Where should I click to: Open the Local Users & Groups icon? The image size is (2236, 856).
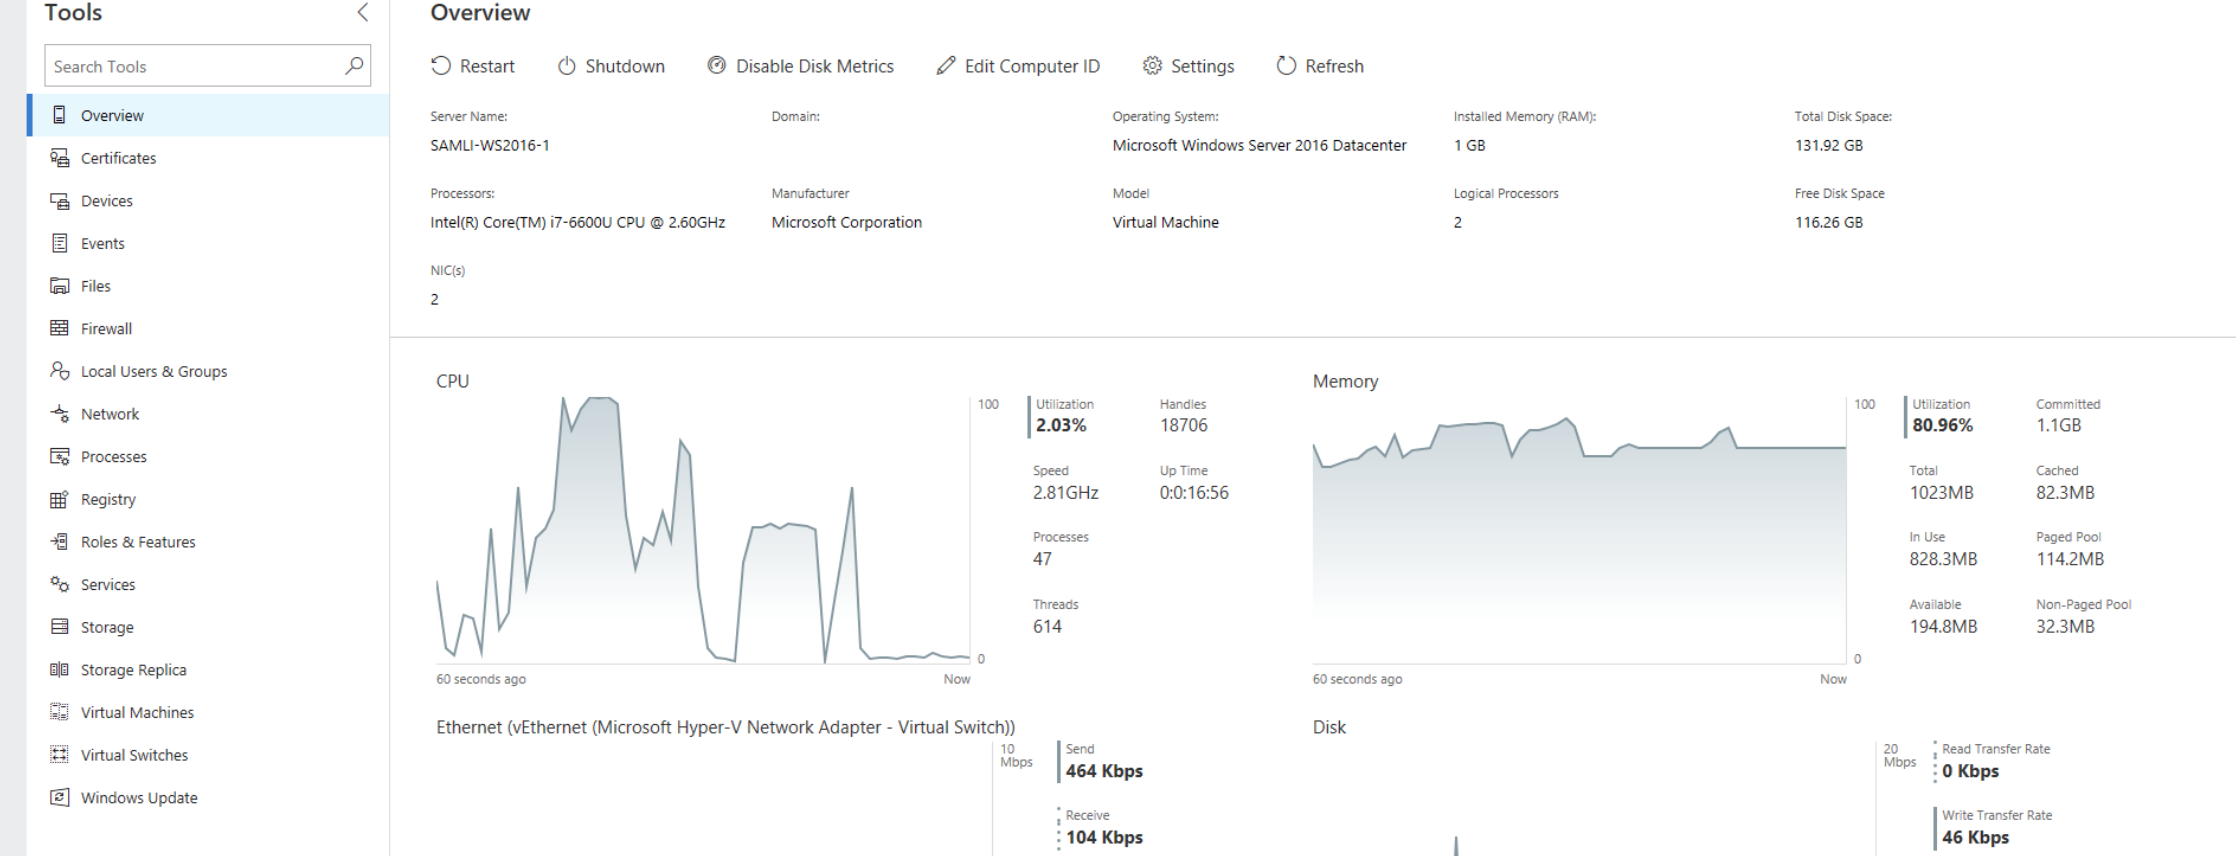click(59, 371)
